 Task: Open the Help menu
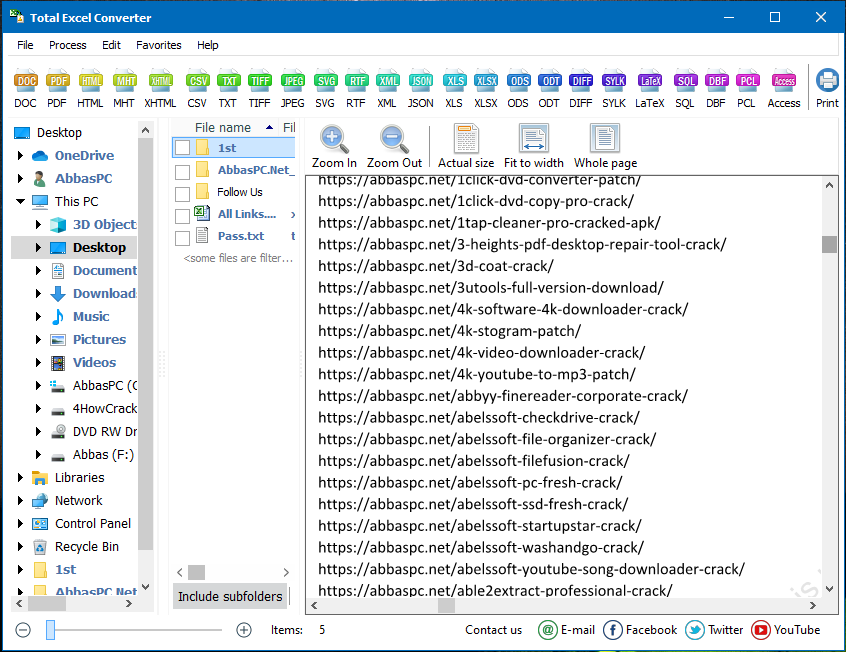(208, 45)
